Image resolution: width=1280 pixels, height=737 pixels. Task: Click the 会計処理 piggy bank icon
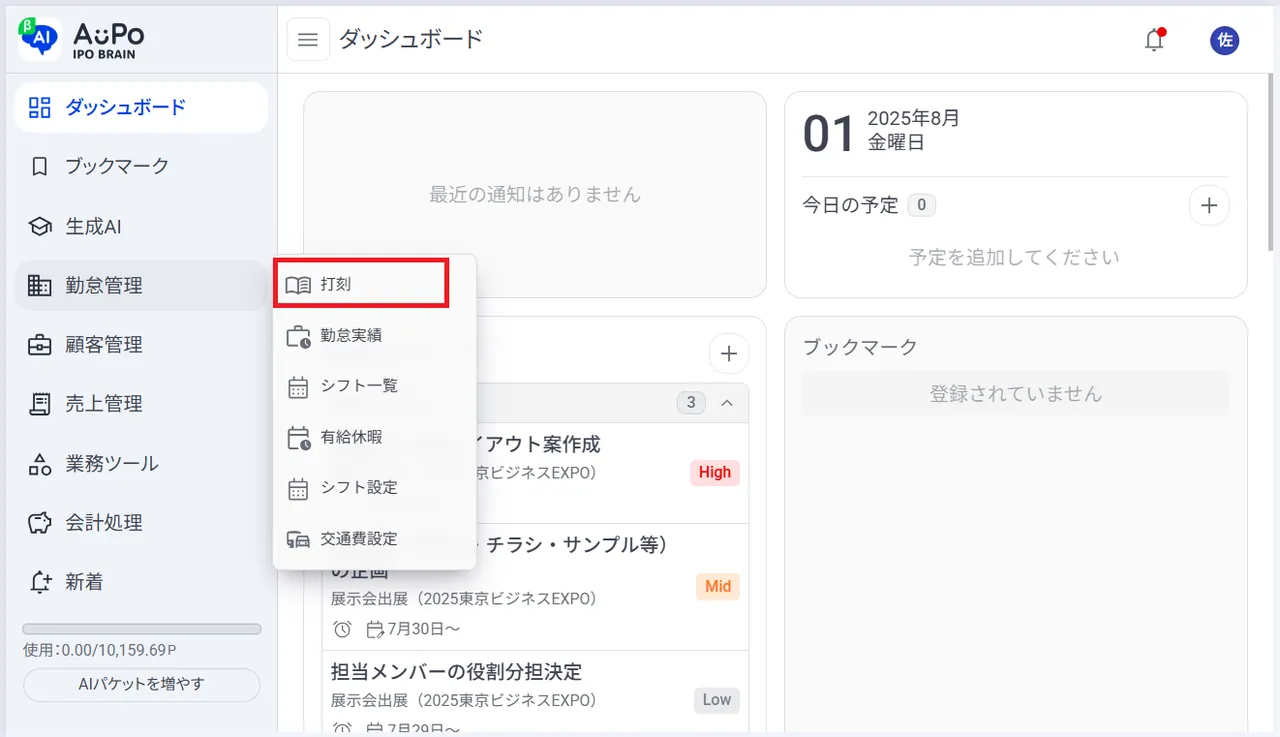point(39,523)
